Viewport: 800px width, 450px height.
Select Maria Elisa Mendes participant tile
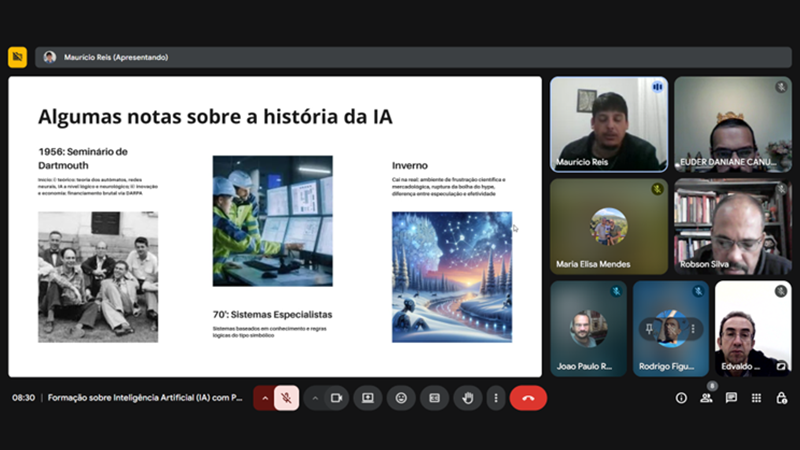[608, 227]
